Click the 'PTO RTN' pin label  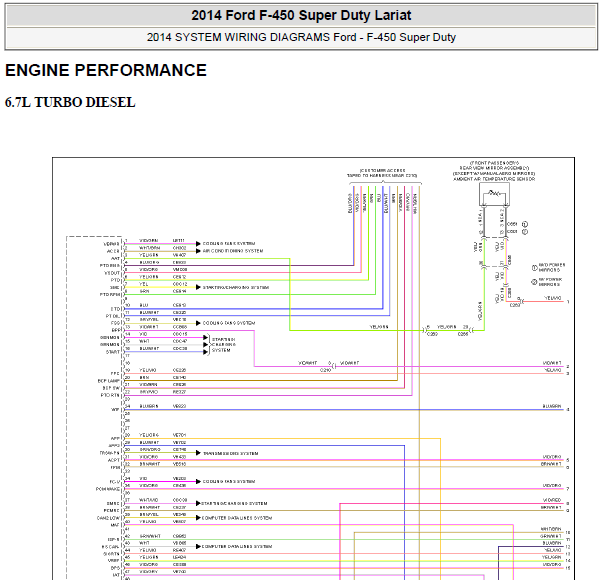(110, 395)
